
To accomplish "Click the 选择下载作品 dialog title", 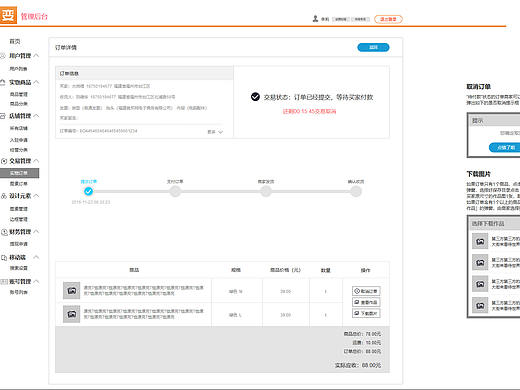I will 488,223.
